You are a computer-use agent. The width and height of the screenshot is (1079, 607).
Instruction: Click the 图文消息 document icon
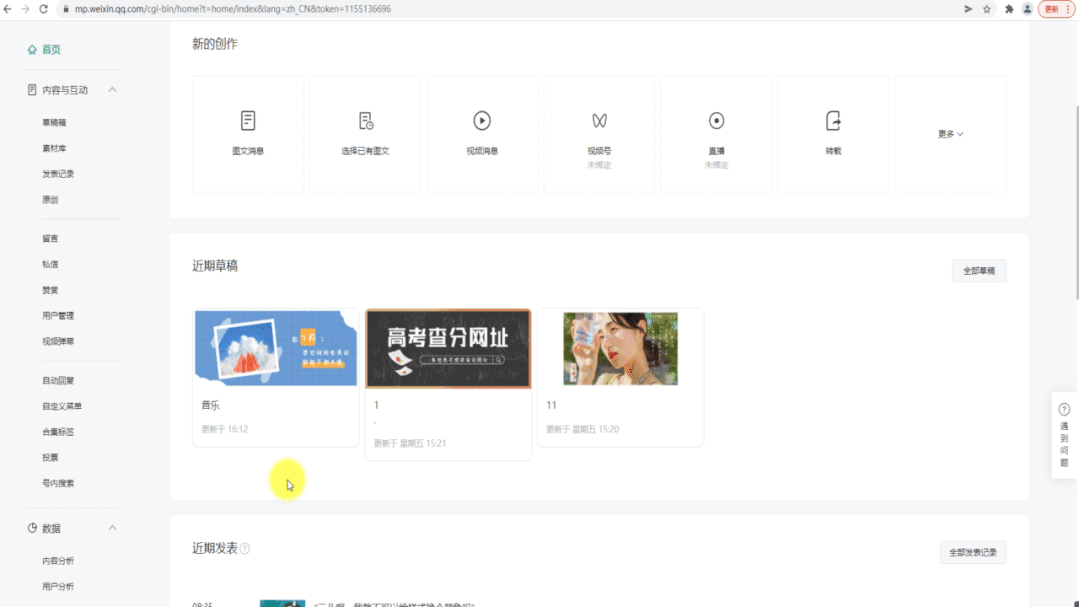click(248, 120)
